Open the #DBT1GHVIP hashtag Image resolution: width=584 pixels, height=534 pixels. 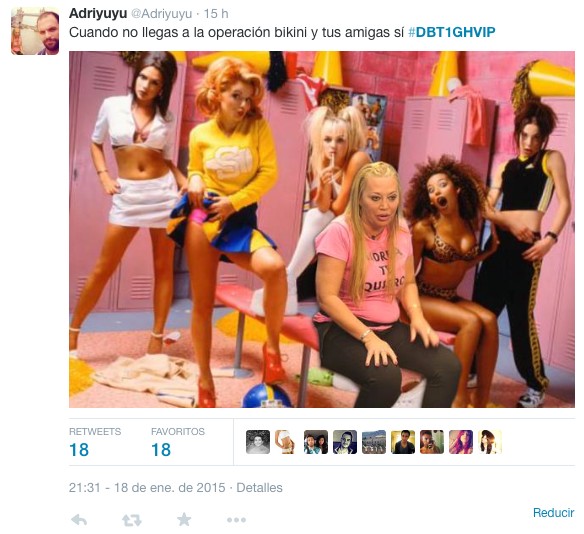(451, 32)
